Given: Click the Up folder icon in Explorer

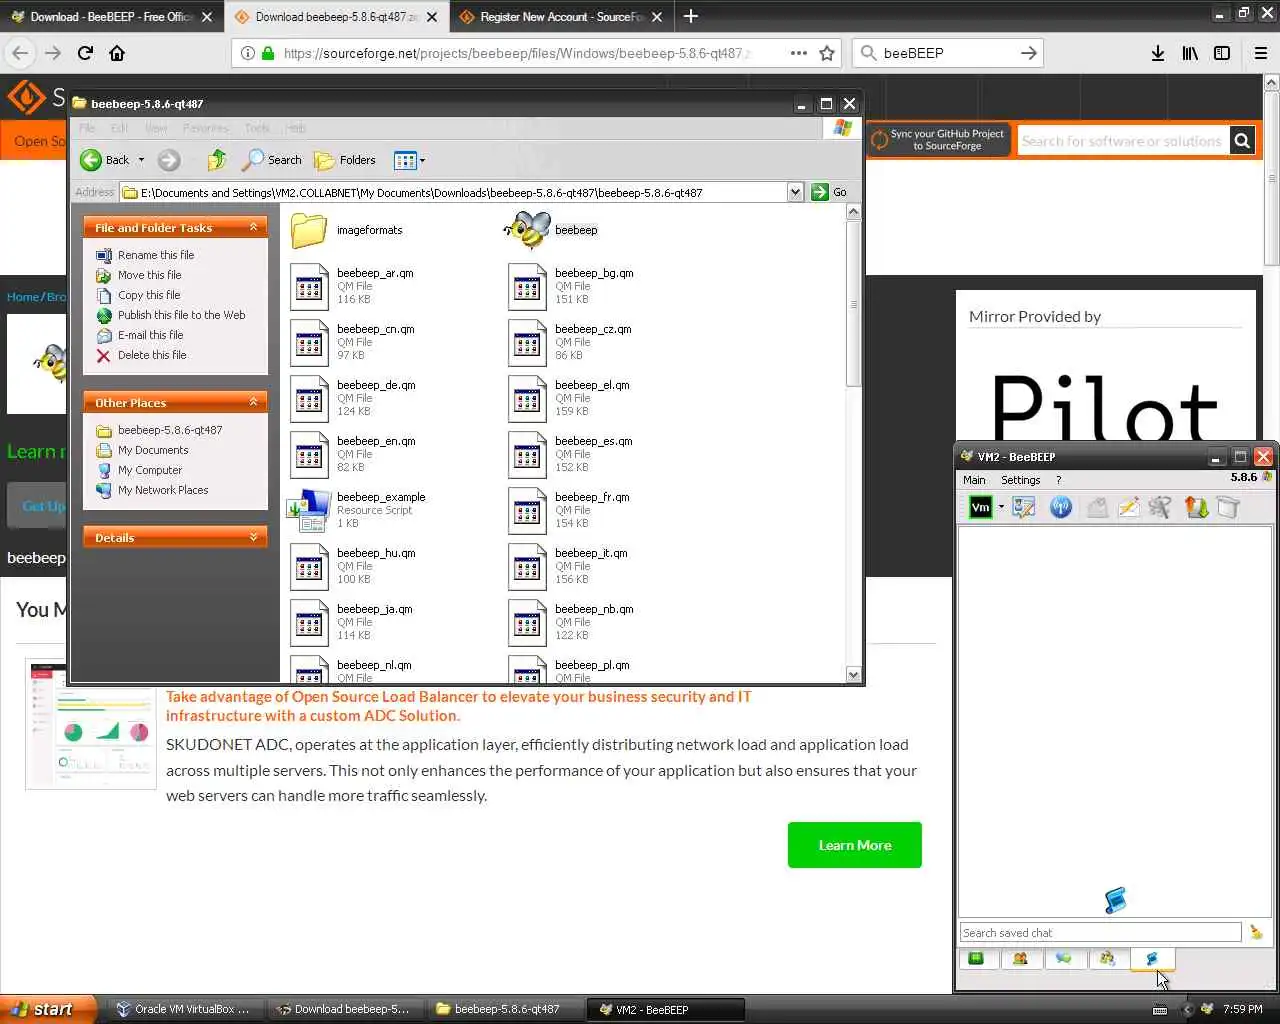Looking at the screenshot, I should coord(216,160).
